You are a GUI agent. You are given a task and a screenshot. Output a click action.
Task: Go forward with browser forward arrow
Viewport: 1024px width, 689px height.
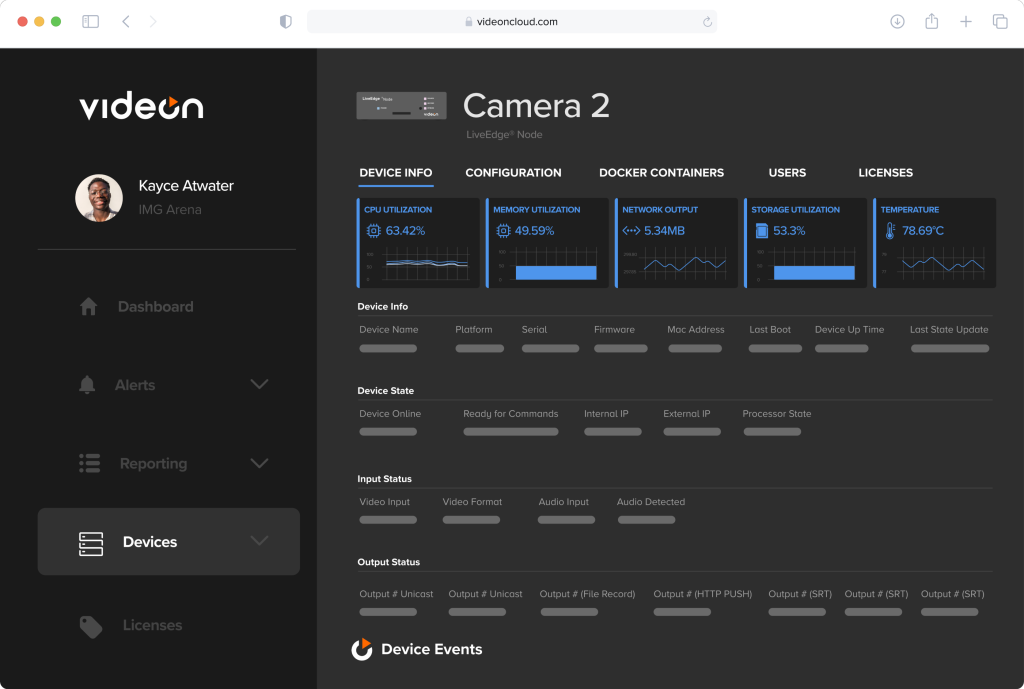[x=153, y=22]
